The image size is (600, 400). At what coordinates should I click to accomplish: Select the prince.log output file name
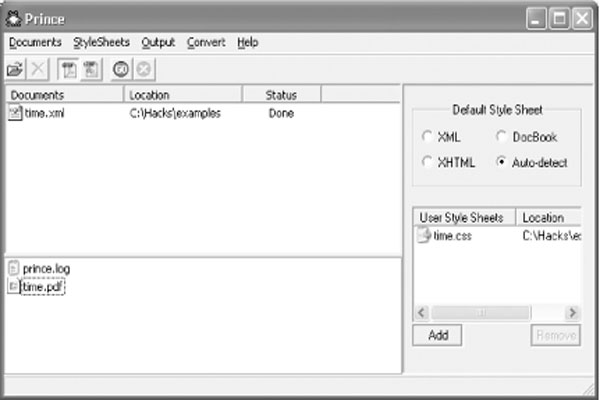point(46,269)
